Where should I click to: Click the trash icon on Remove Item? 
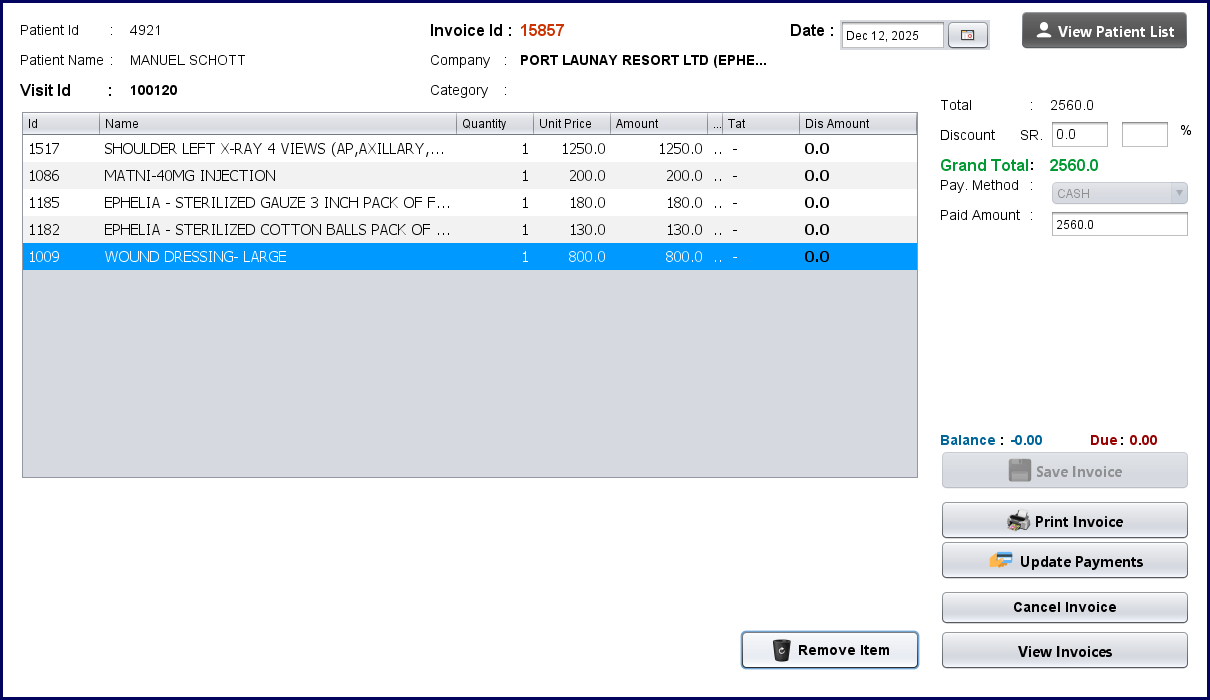[782, 650]
